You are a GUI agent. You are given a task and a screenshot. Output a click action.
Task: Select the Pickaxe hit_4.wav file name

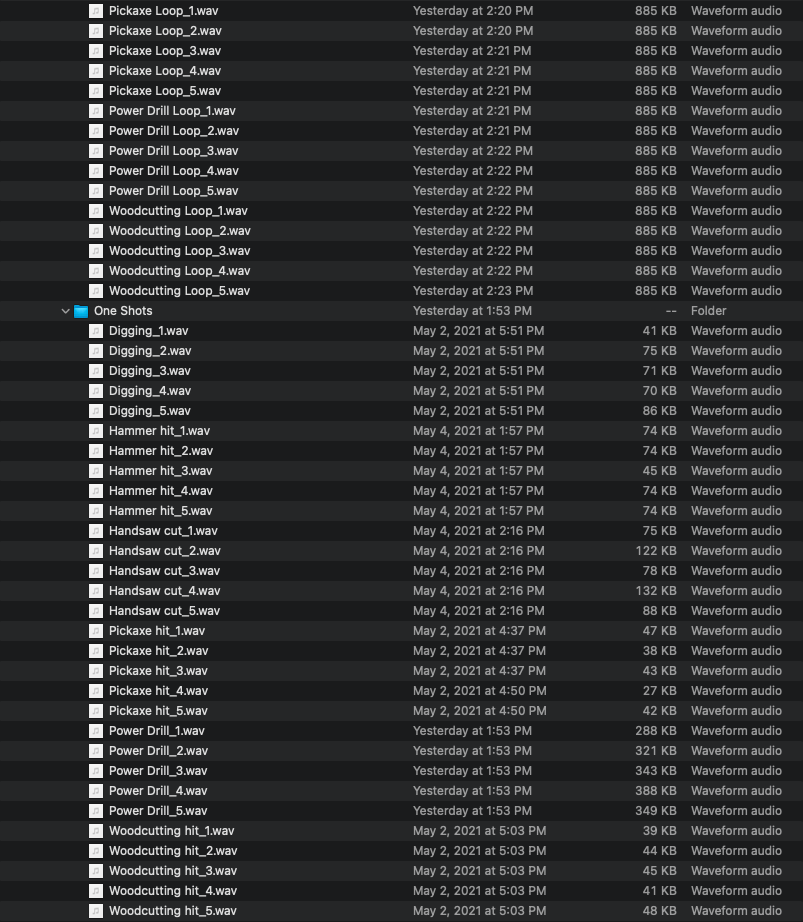[158, 691]
